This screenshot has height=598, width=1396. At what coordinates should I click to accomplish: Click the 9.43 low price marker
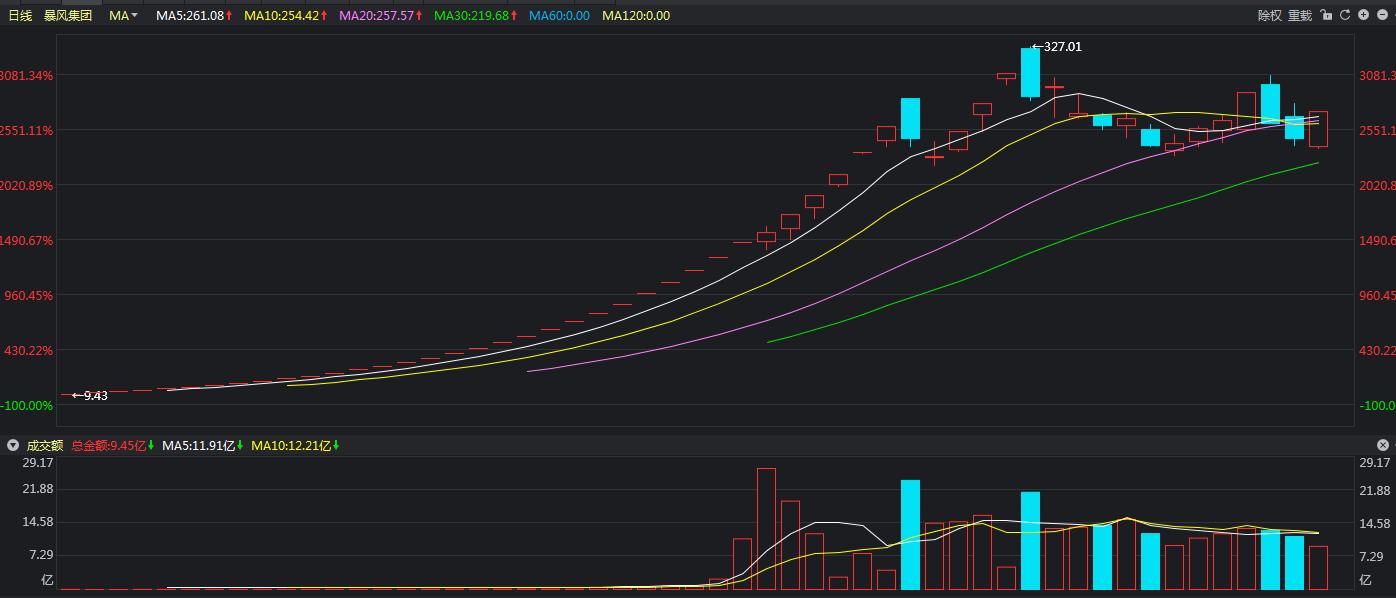[90, 396]
